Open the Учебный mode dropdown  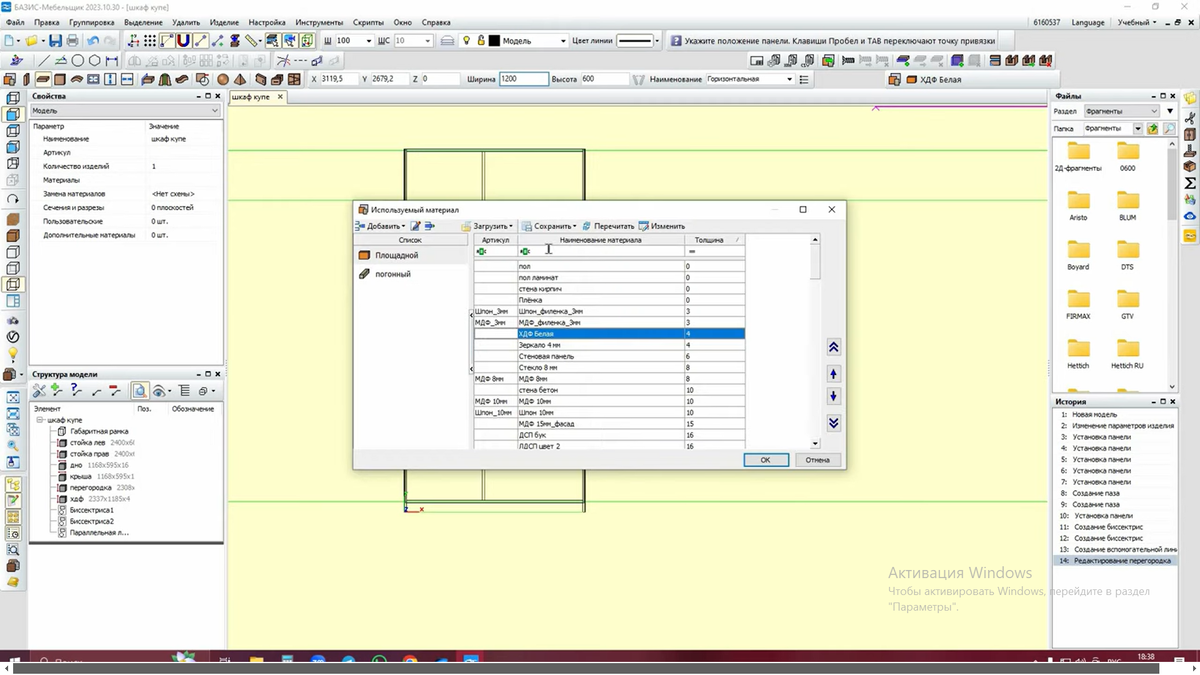tap(1138, 22)
